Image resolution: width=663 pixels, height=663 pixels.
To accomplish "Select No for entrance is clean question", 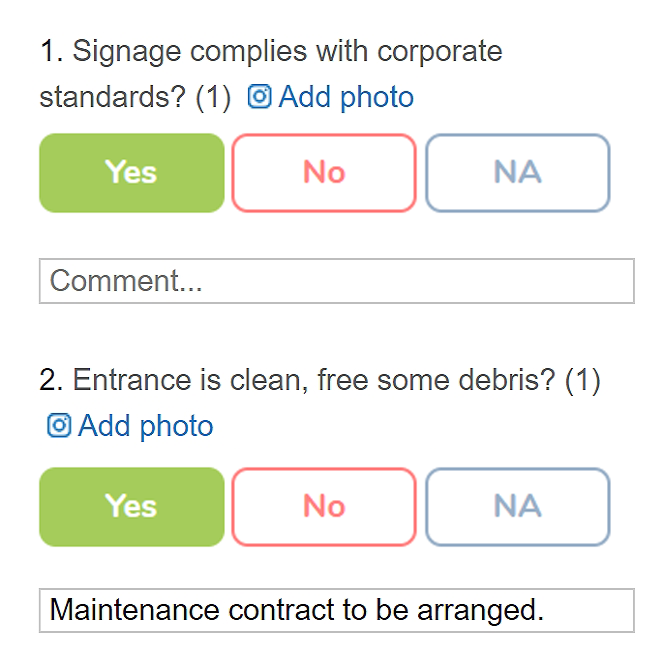I will (x=324, y=507).
